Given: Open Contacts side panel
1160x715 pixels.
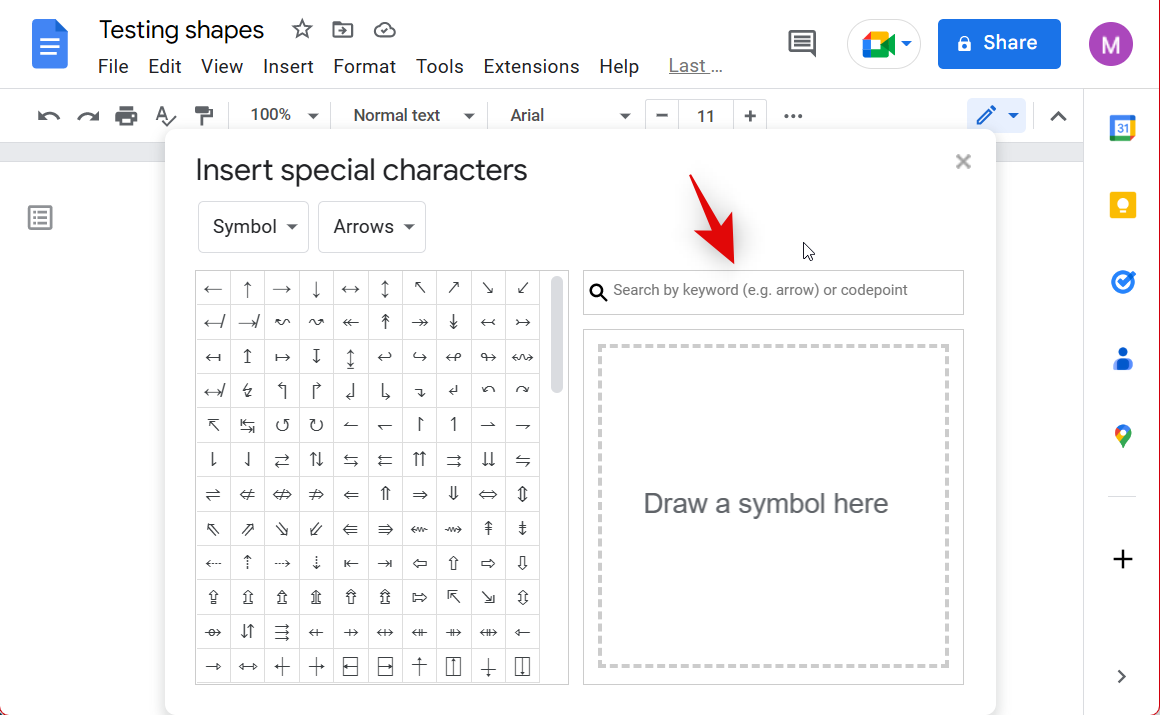Looking at the screenshot, I should coord(1123,359).
